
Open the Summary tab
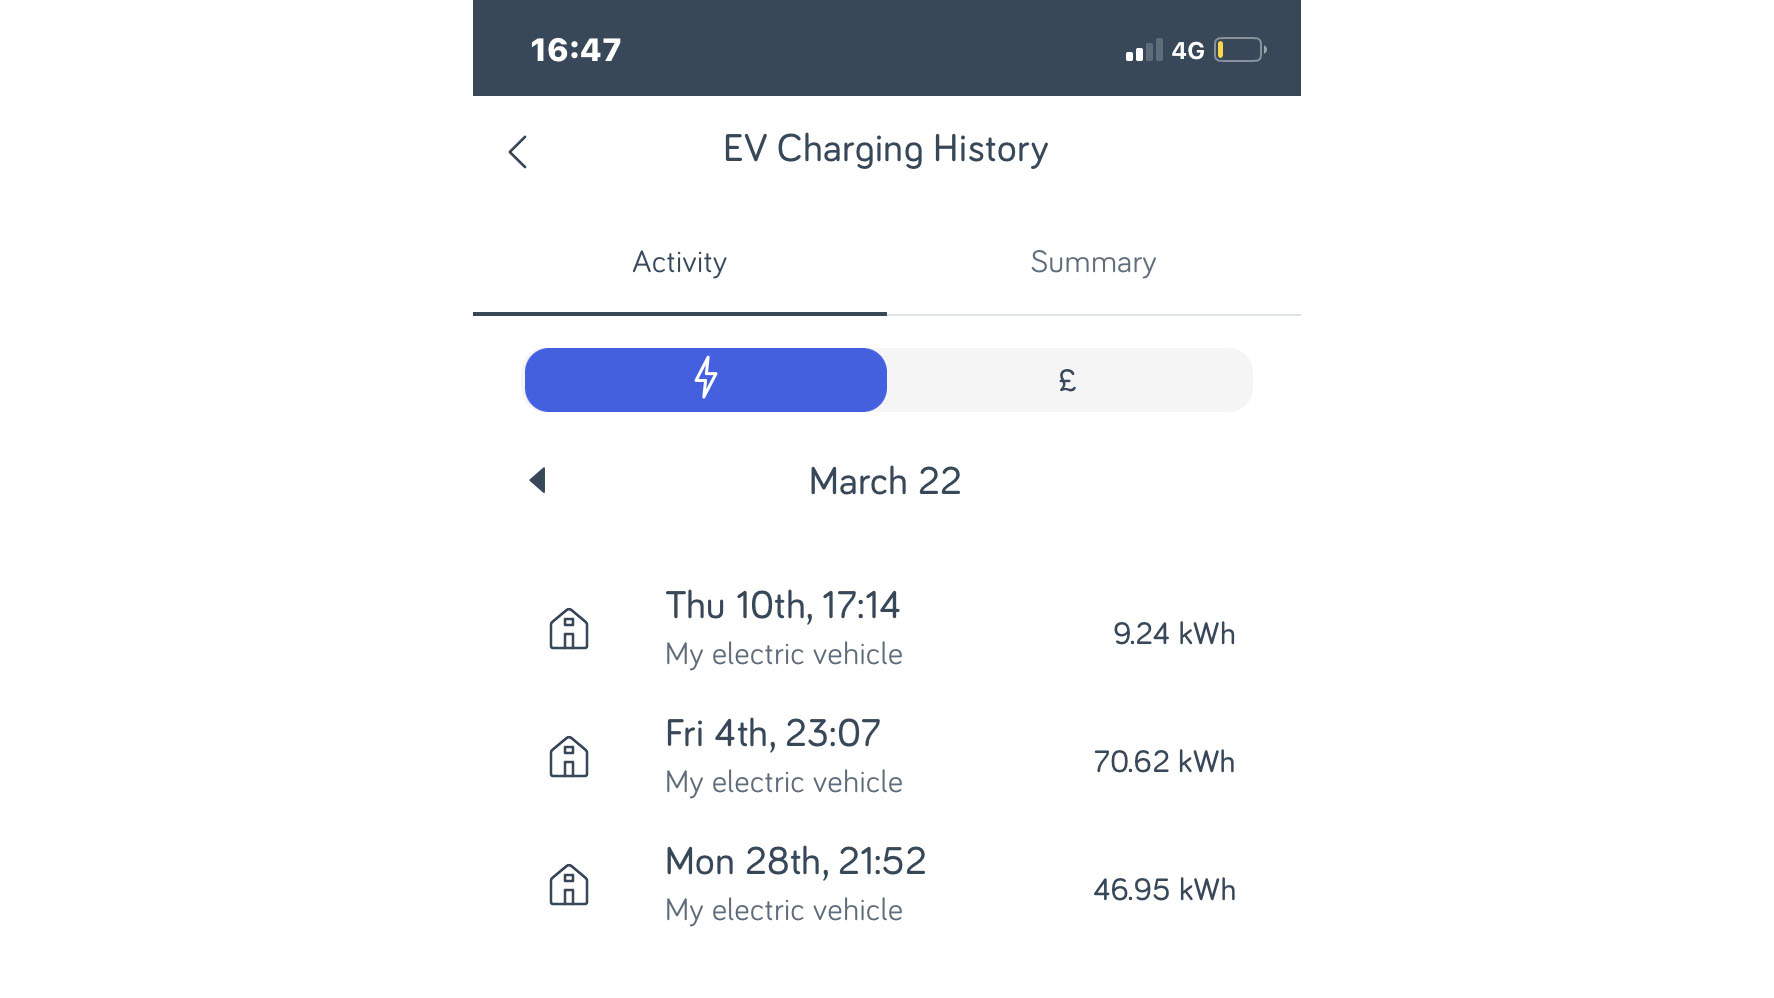point(1094,263)
